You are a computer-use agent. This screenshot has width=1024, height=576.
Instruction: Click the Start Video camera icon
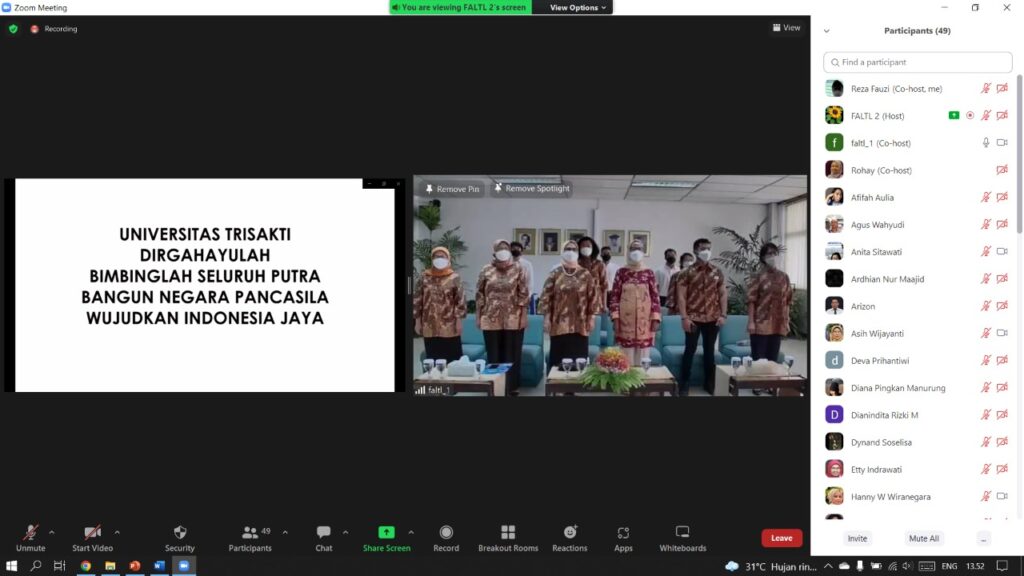[x=92, y=532]
